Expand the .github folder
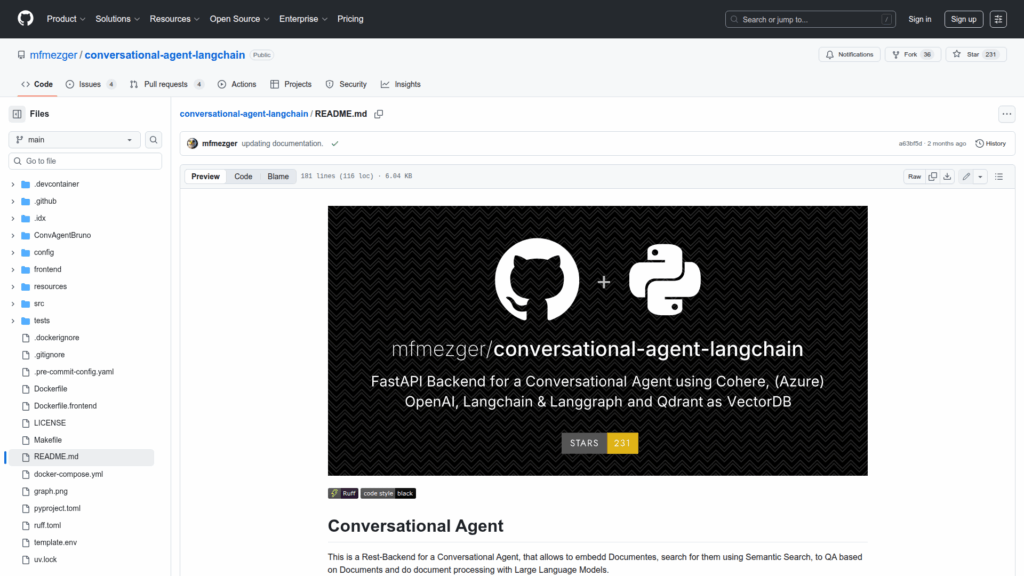Screen dimensions: 1024x576 (13, 201)
